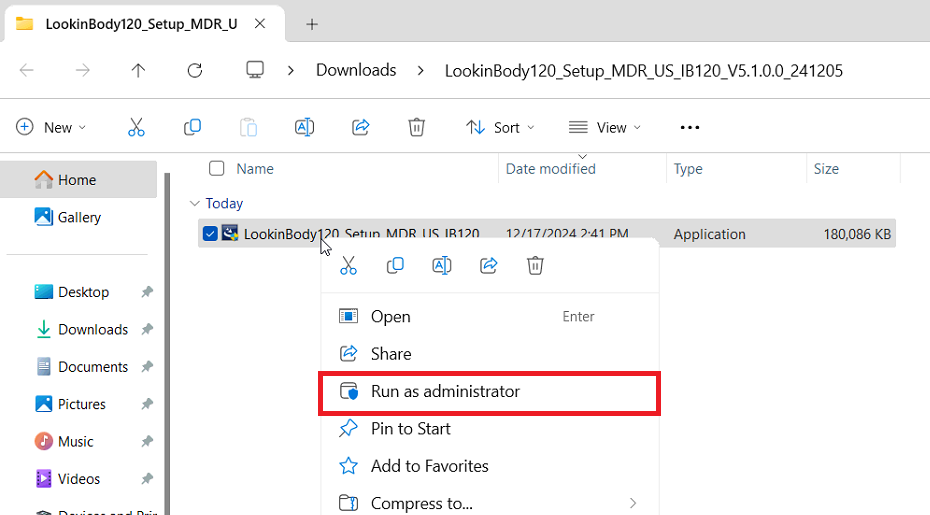Go up one folder level arrow
930x515 pixels.
pyautogui.click(x=138, y=71)
